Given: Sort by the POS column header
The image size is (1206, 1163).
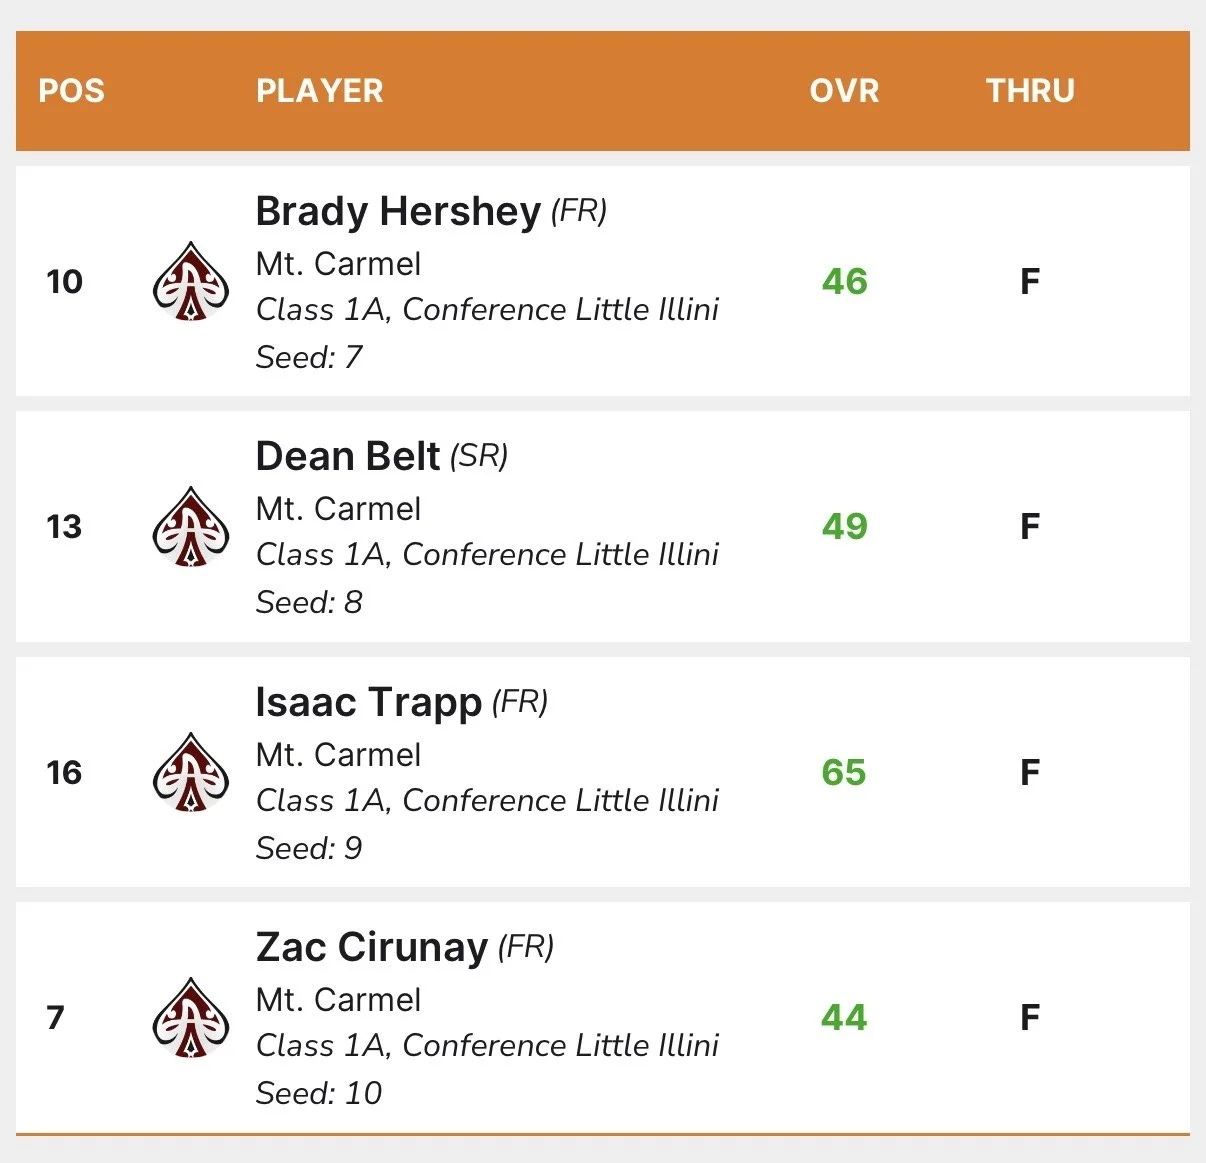Looking at the screenshot, I should 72,91.
